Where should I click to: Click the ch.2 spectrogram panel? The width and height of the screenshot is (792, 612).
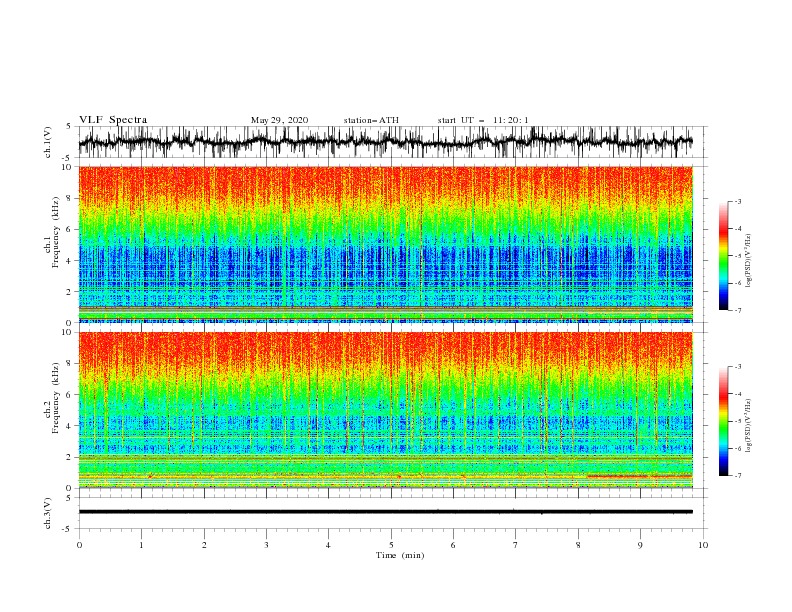click(386, 410)
